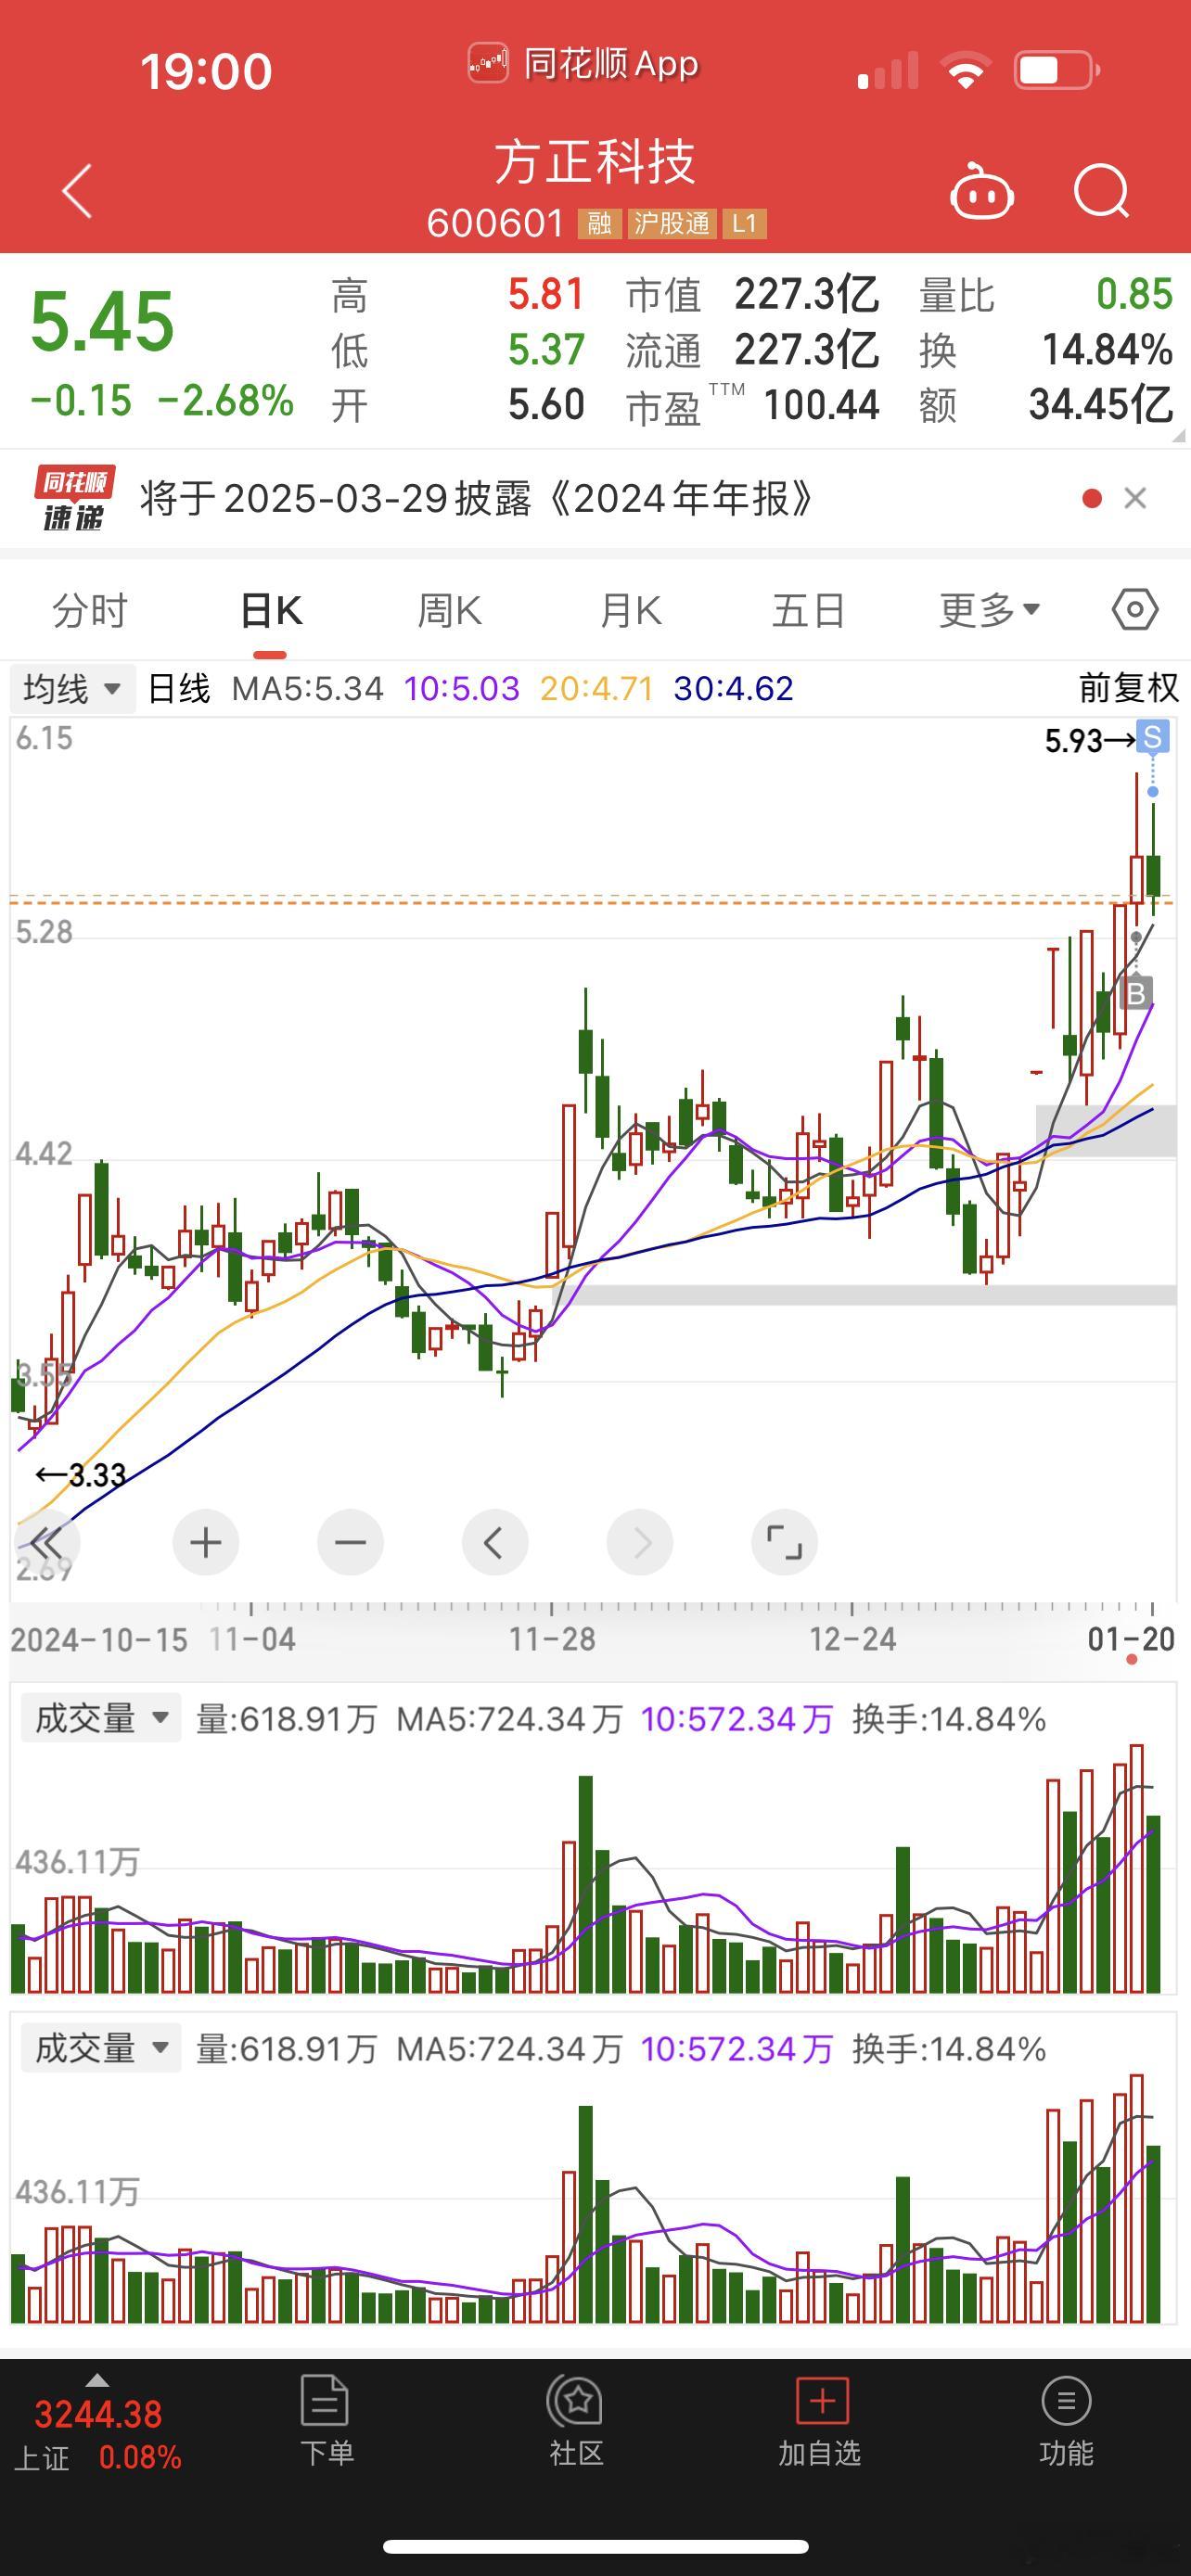Dismiss the 速递 news banner
This screenshot has width=1191, height=2576.
1135,498
